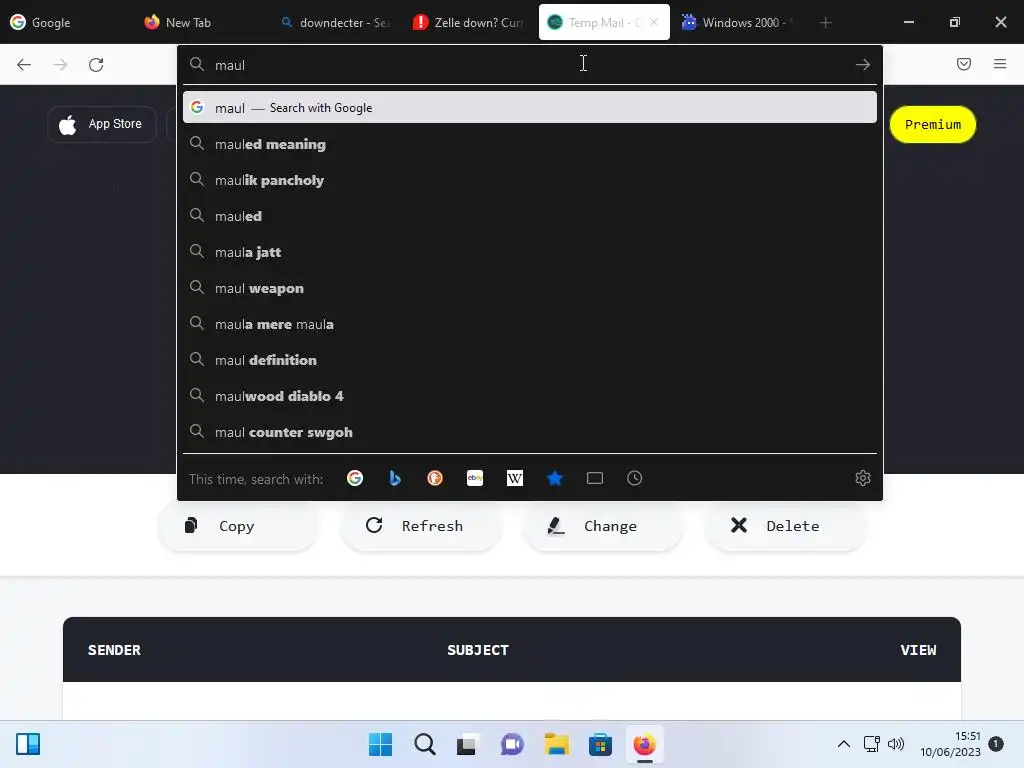The image size is (1024, 768).
Task: Click the Premium button
Action: 933,124
